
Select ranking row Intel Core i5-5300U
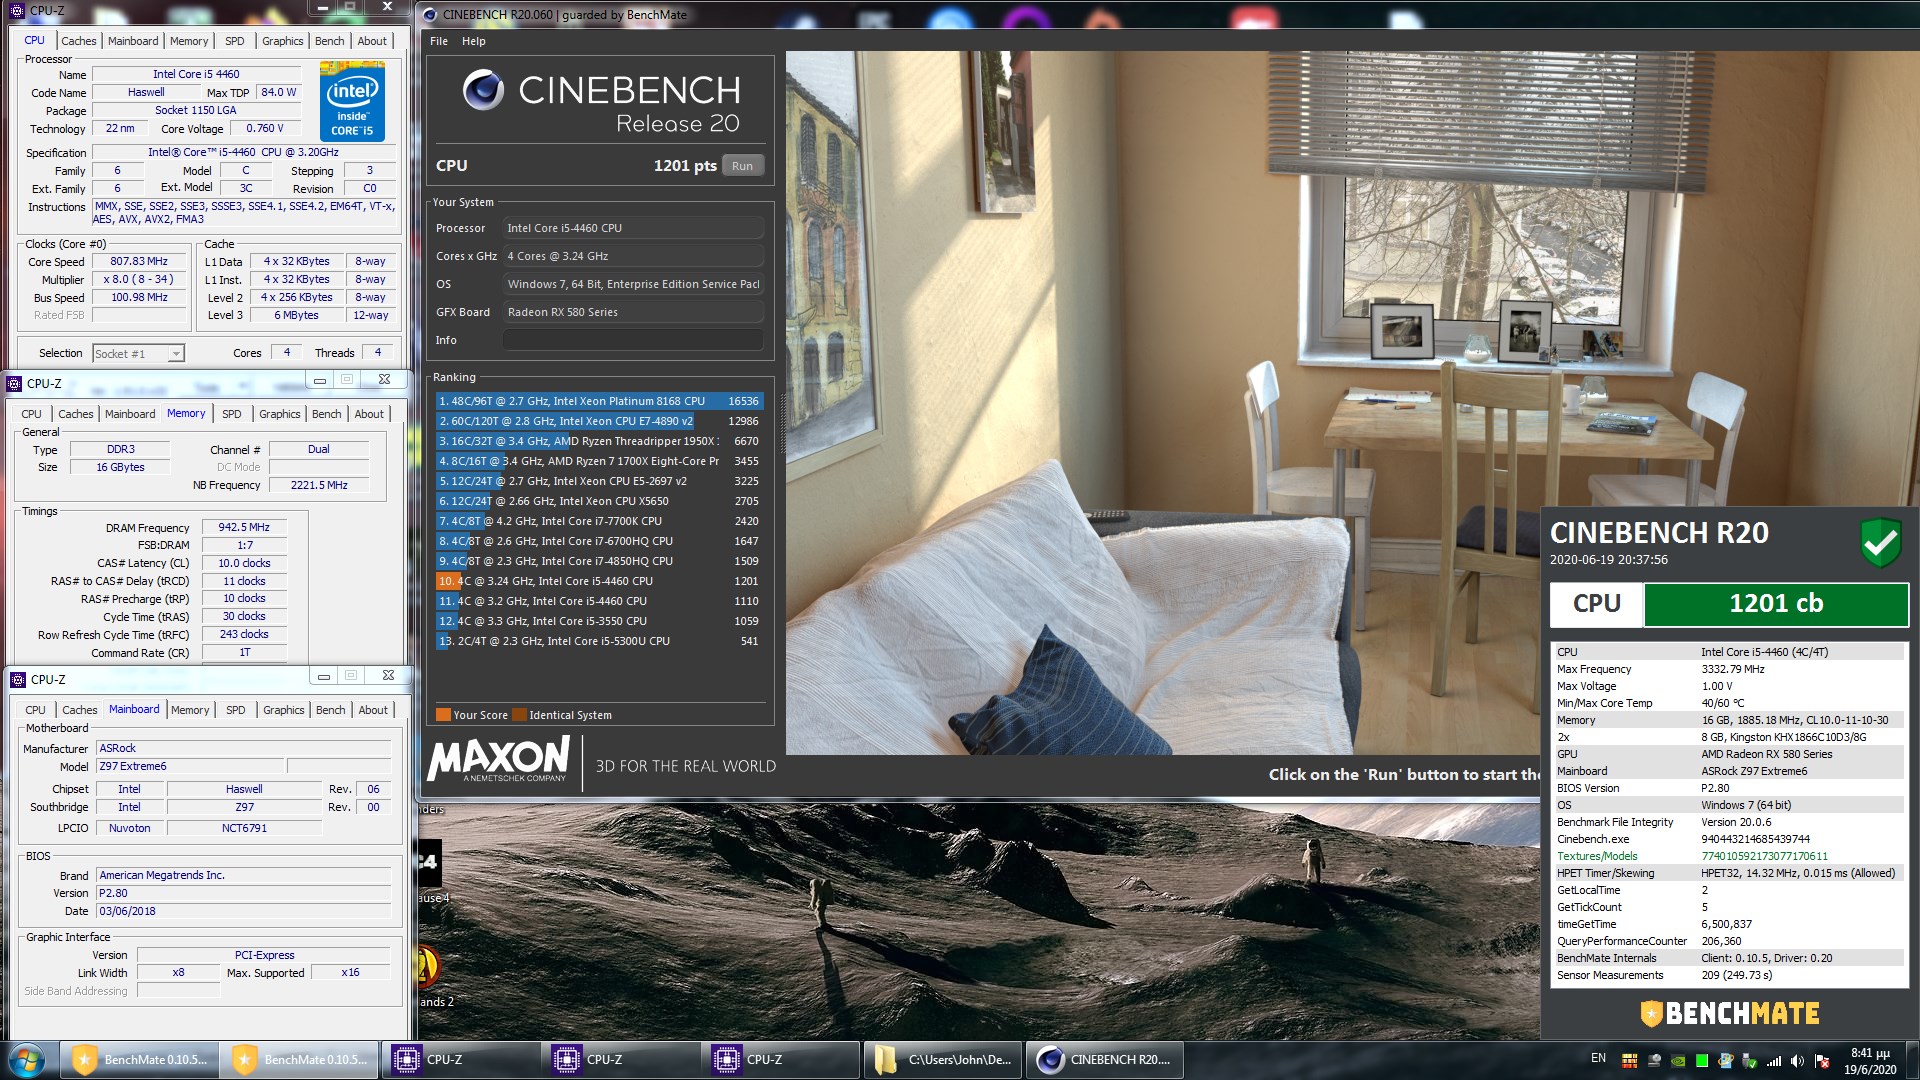tap(600, 641)
